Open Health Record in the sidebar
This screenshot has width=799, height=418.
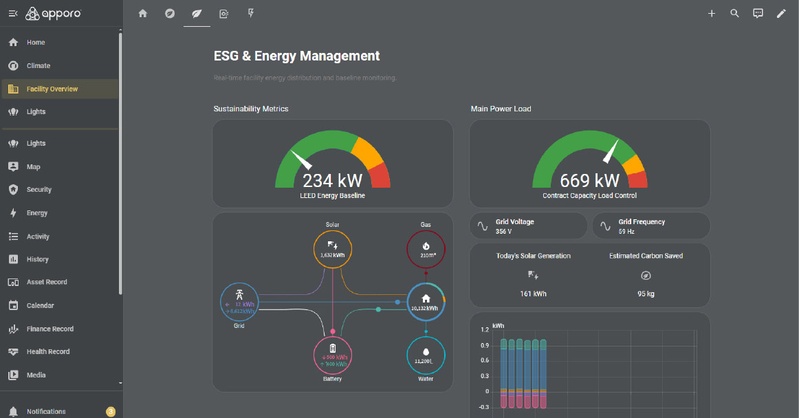coord(60,352)
